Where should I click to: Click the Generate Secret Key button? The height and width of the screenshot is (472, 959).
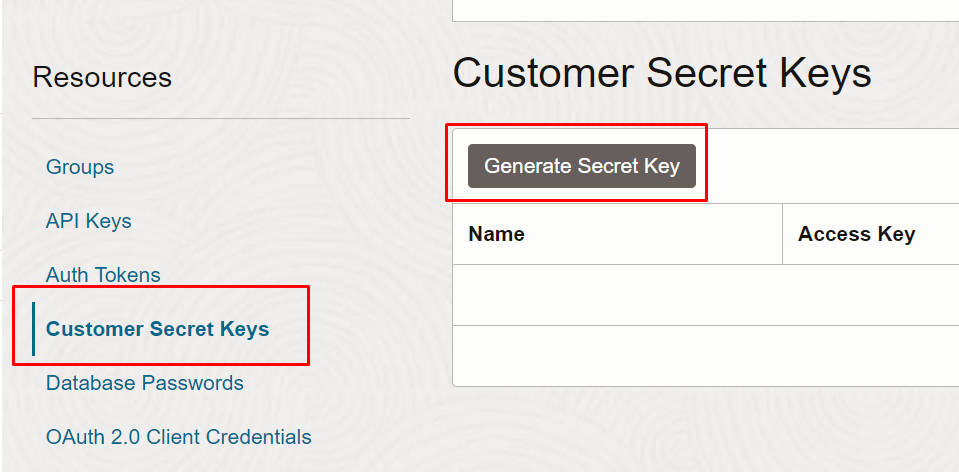click(582, 166)
